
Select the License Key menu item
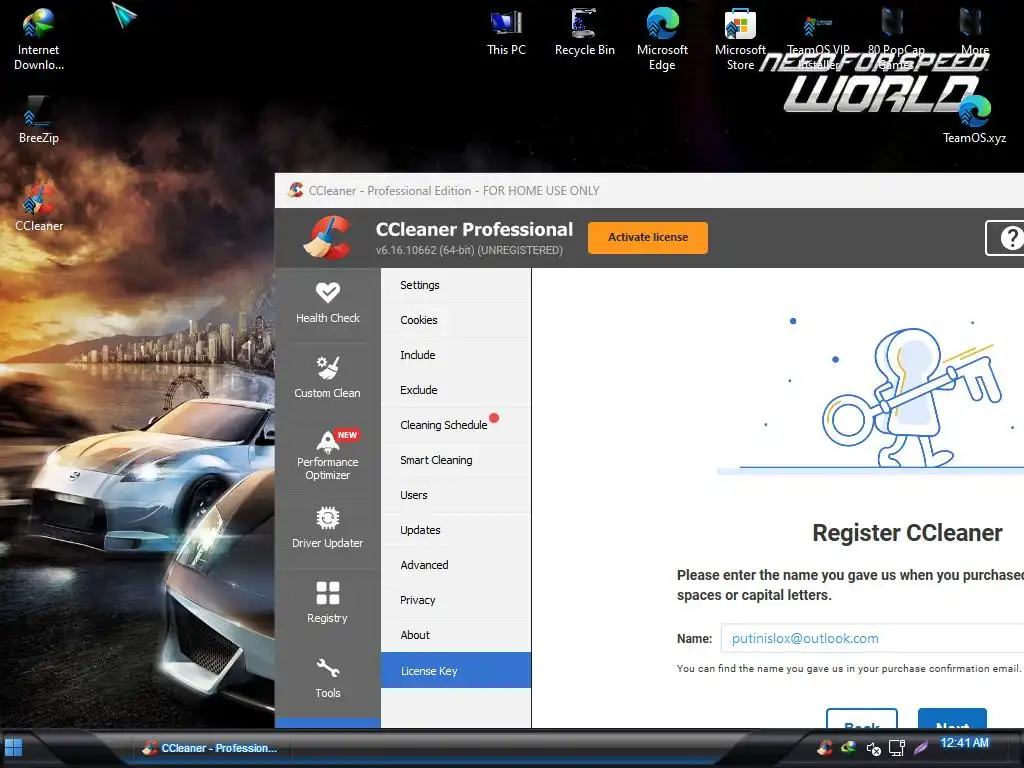tap(456, 670)
